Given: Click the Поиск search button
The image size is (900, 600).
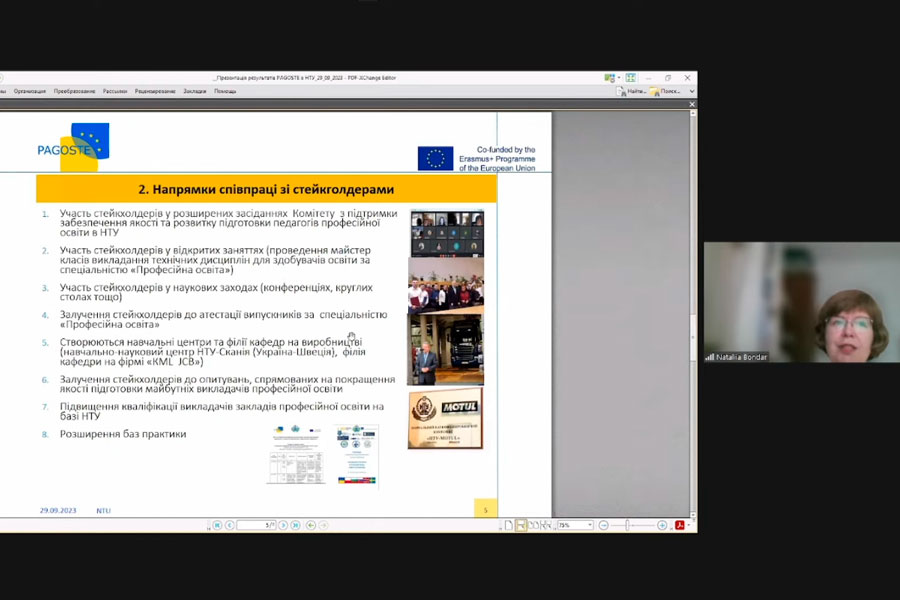Looking at the screenshot, I should coord(665,91).
